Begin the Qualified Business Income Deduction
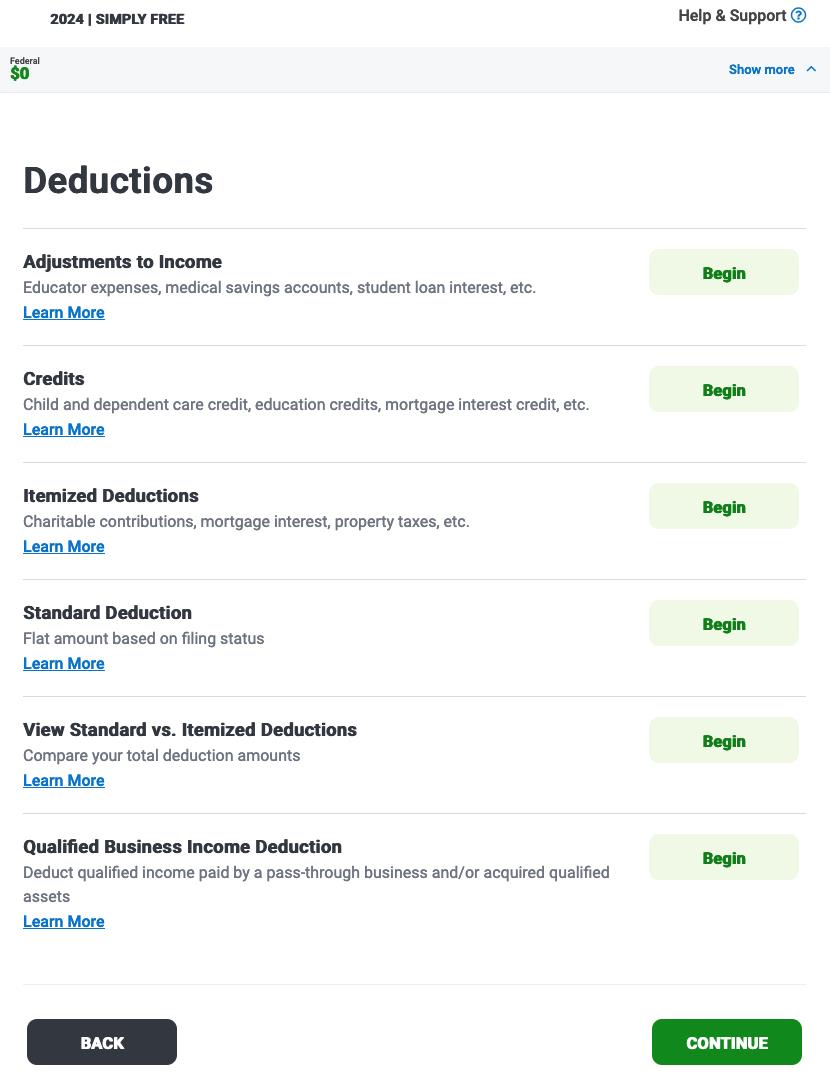Viewport: 830px width, 1080px height. pyautogui.click(x=723, y=857)
